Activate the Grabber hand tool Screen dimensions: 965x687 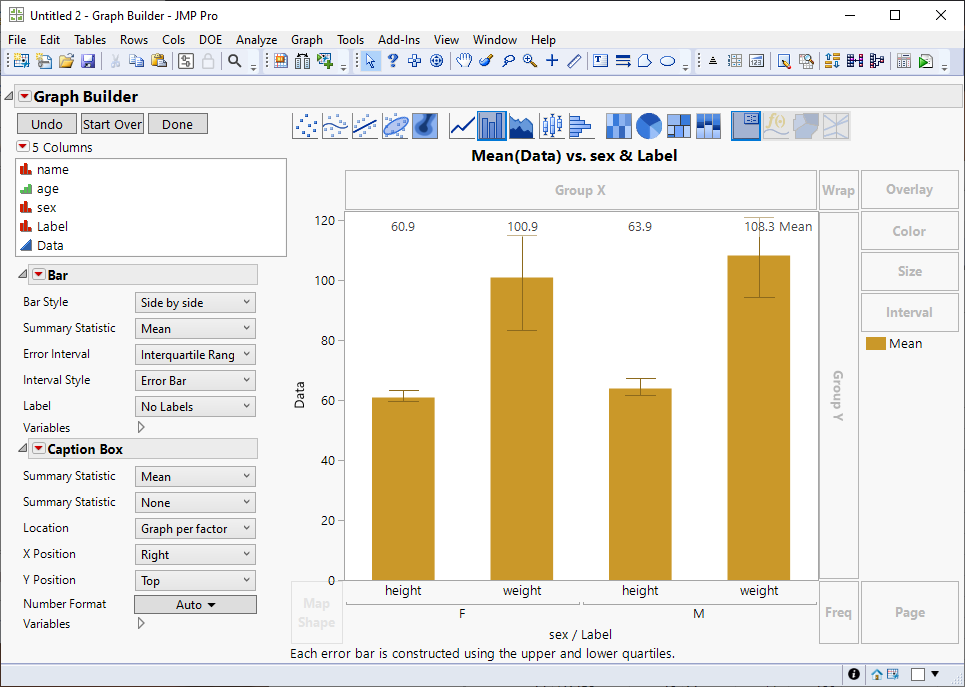[x=464, y=61]
